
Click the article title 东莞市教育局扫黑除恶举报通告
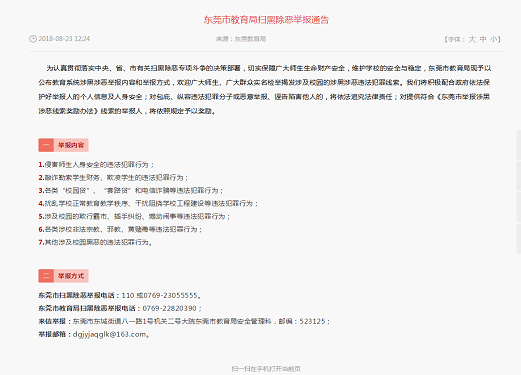(x=266, y=20)
